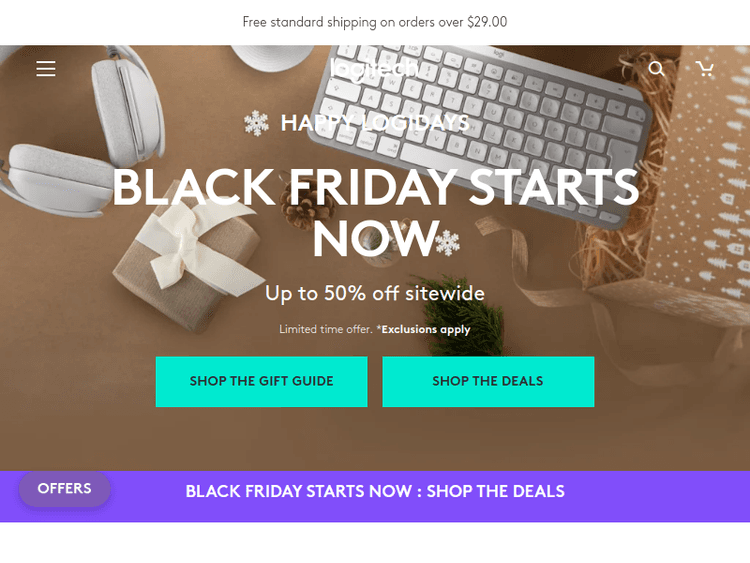750x563 pixels.
Task: Click the wrapped gift box image
Action: [189, 258]
